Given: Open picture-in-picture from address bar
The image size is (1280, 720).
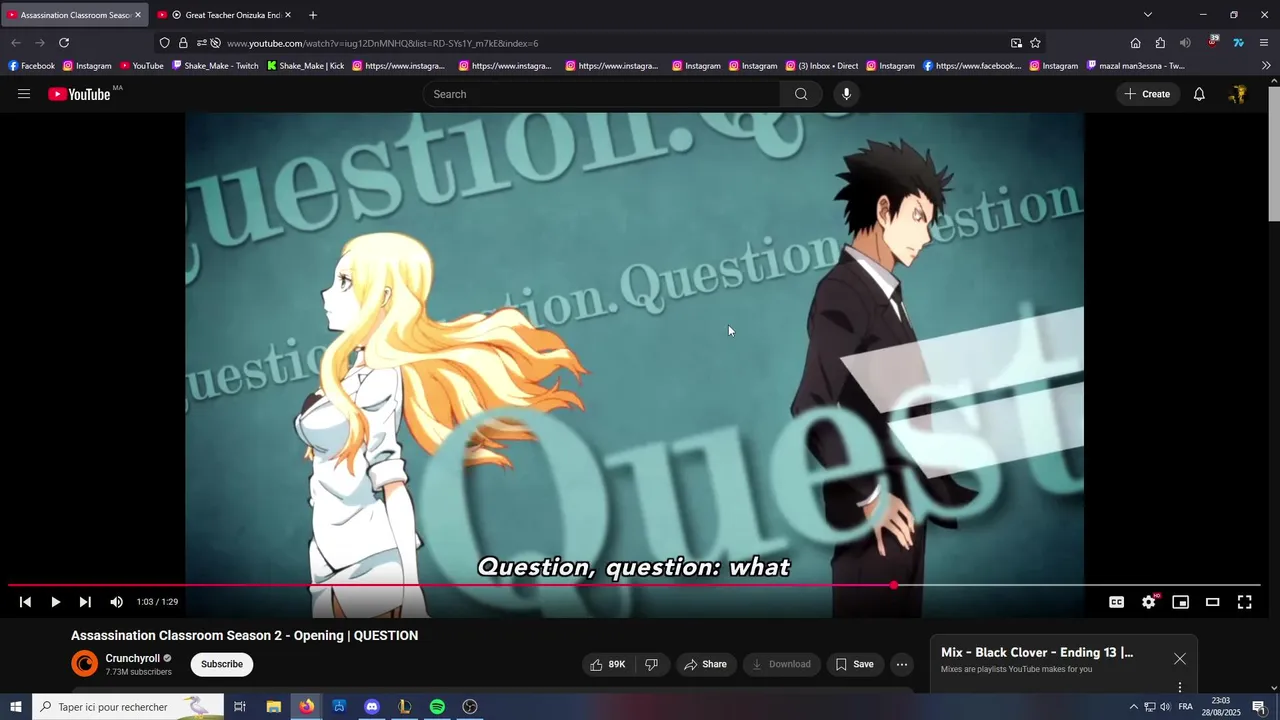Looking at the screenshot, I should 1016,43.
